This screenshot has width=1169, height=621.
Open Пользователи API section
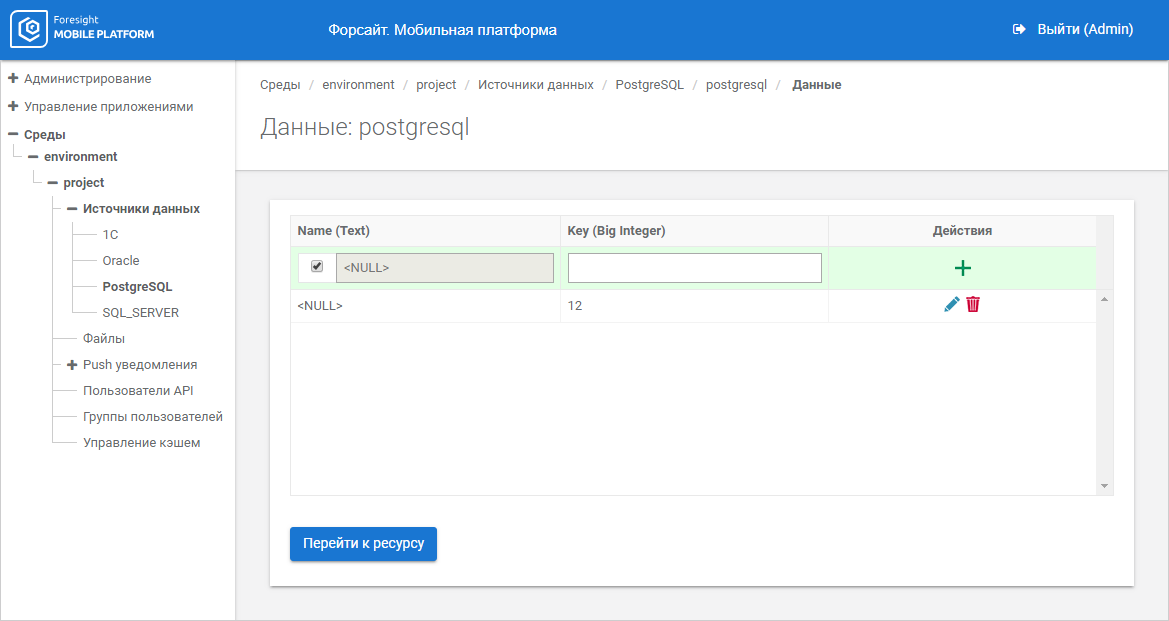pos(138,391)
